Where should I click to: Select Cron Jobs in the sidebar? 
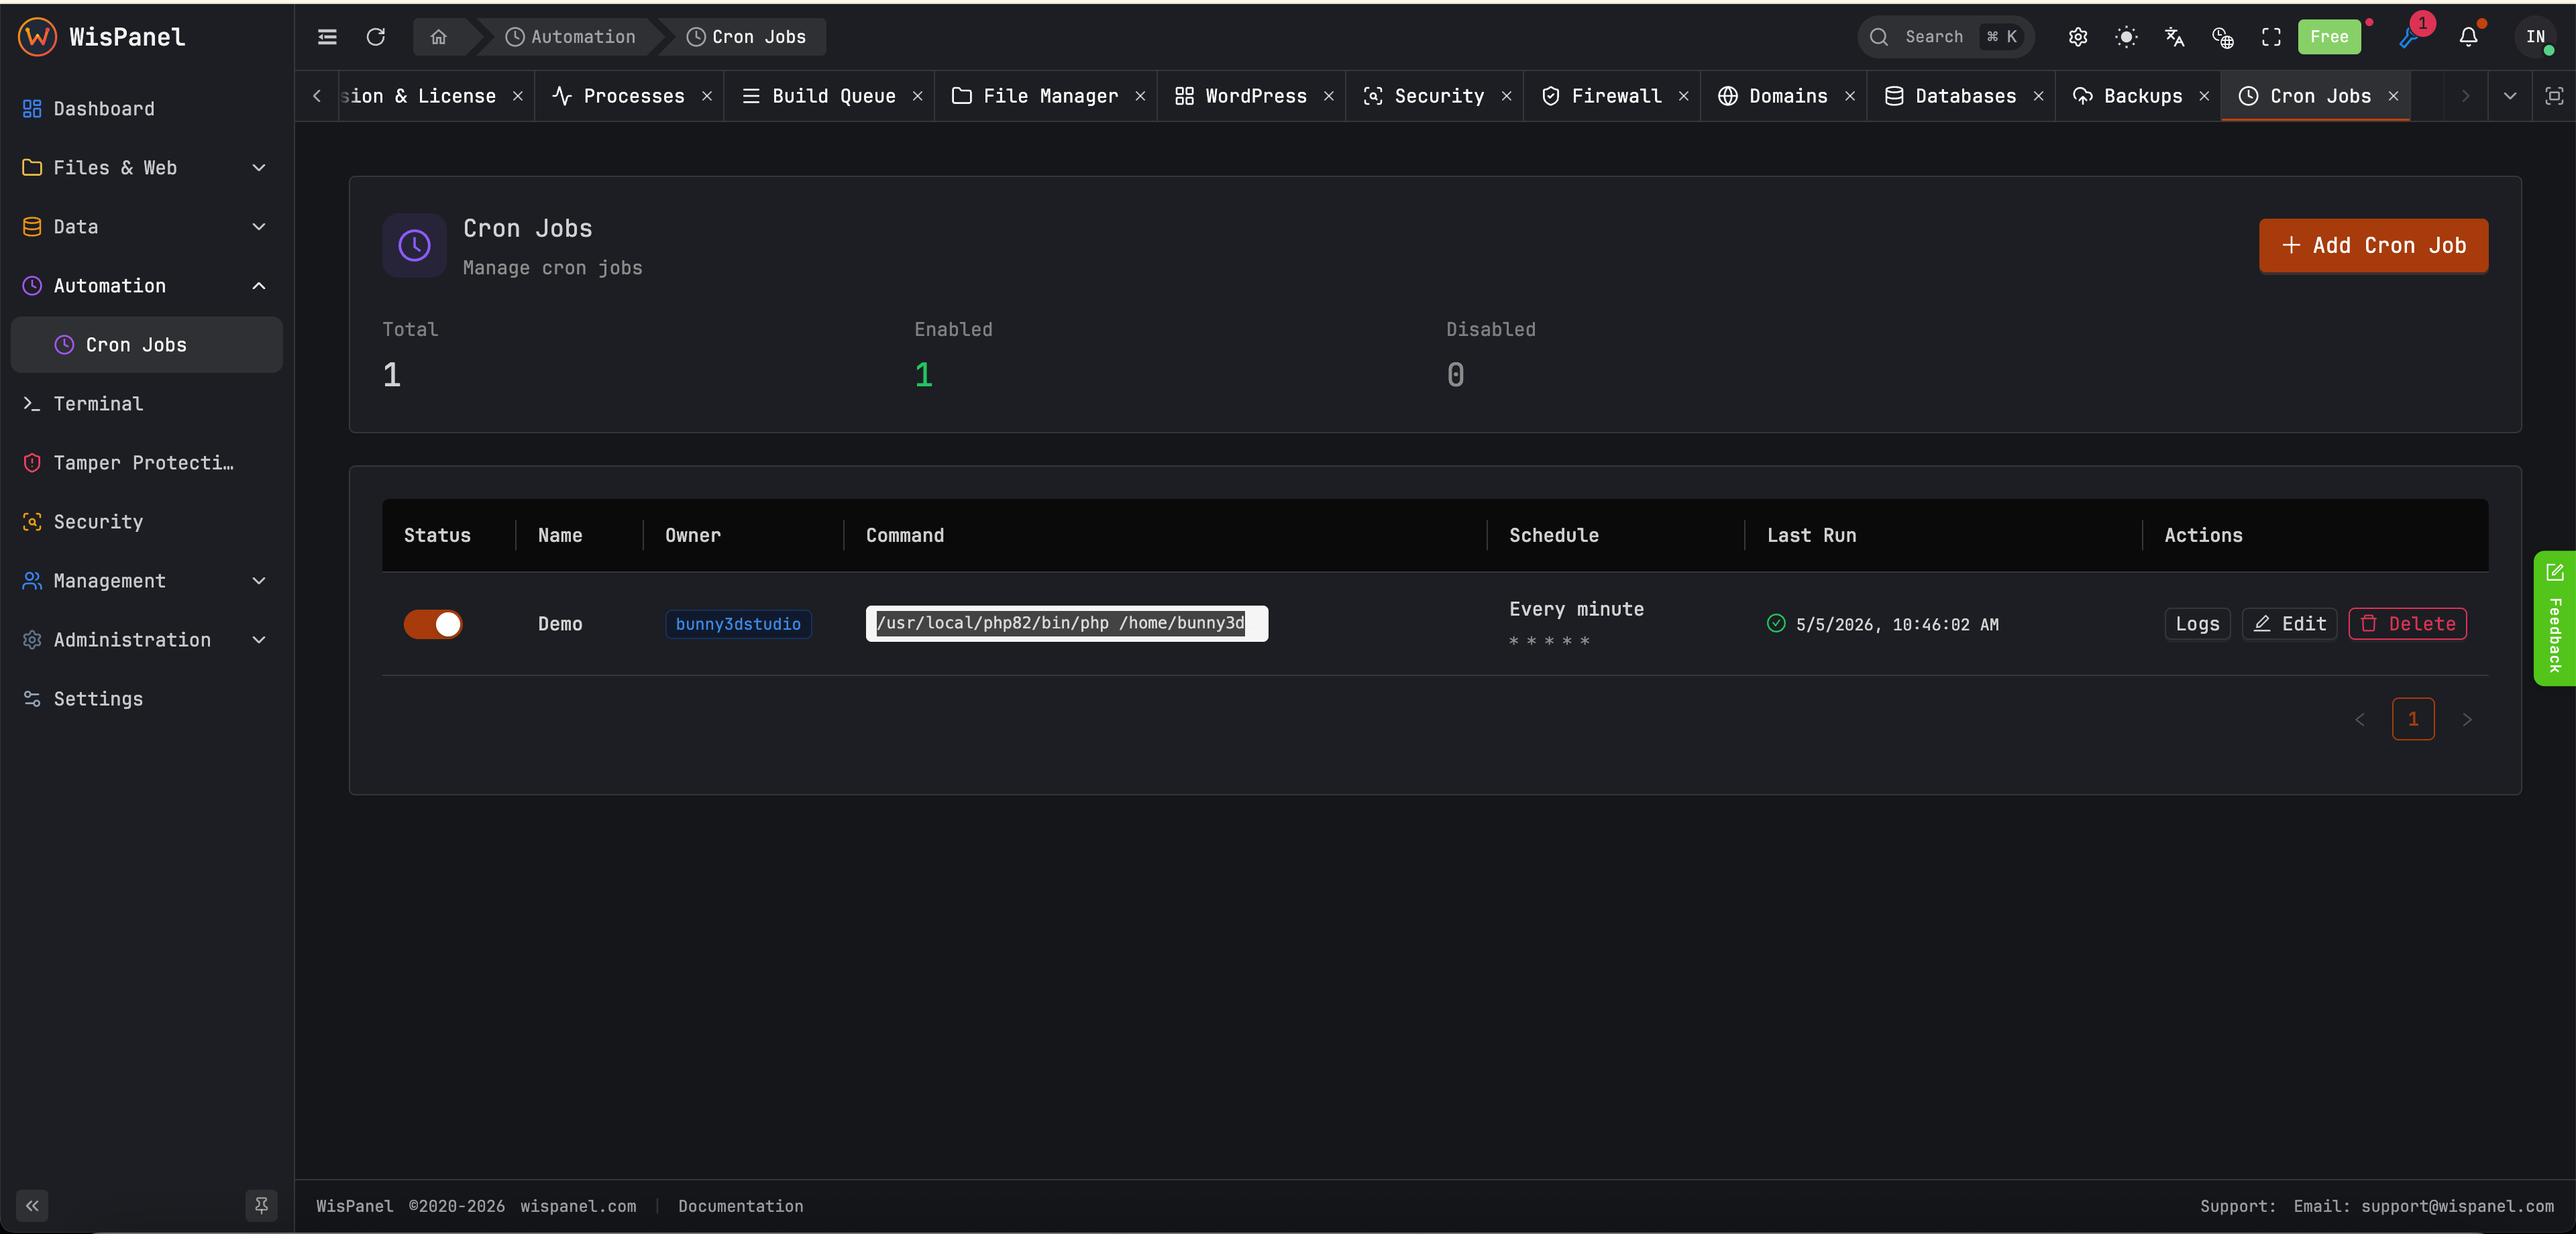(146, 344)
